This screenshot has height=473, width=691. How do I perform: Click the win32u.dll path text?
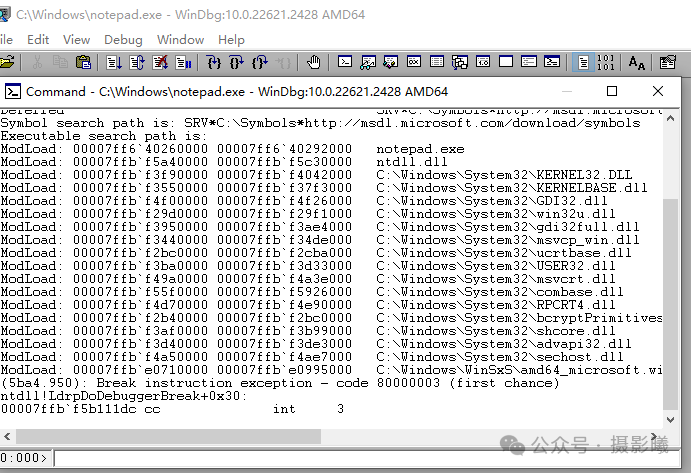(496, 214)
